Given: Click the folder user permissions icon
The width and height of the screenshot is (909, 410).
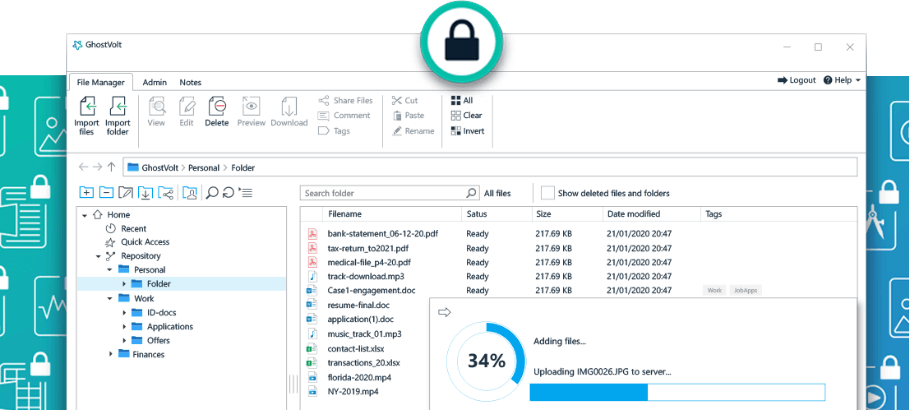Looking at the screenshot, I should 189,193.
